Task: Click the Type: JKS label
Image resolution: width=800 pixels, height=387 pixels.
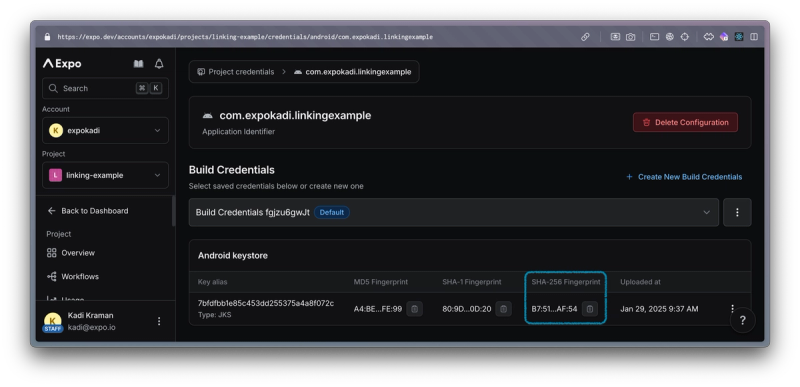Action: (214, 315)
